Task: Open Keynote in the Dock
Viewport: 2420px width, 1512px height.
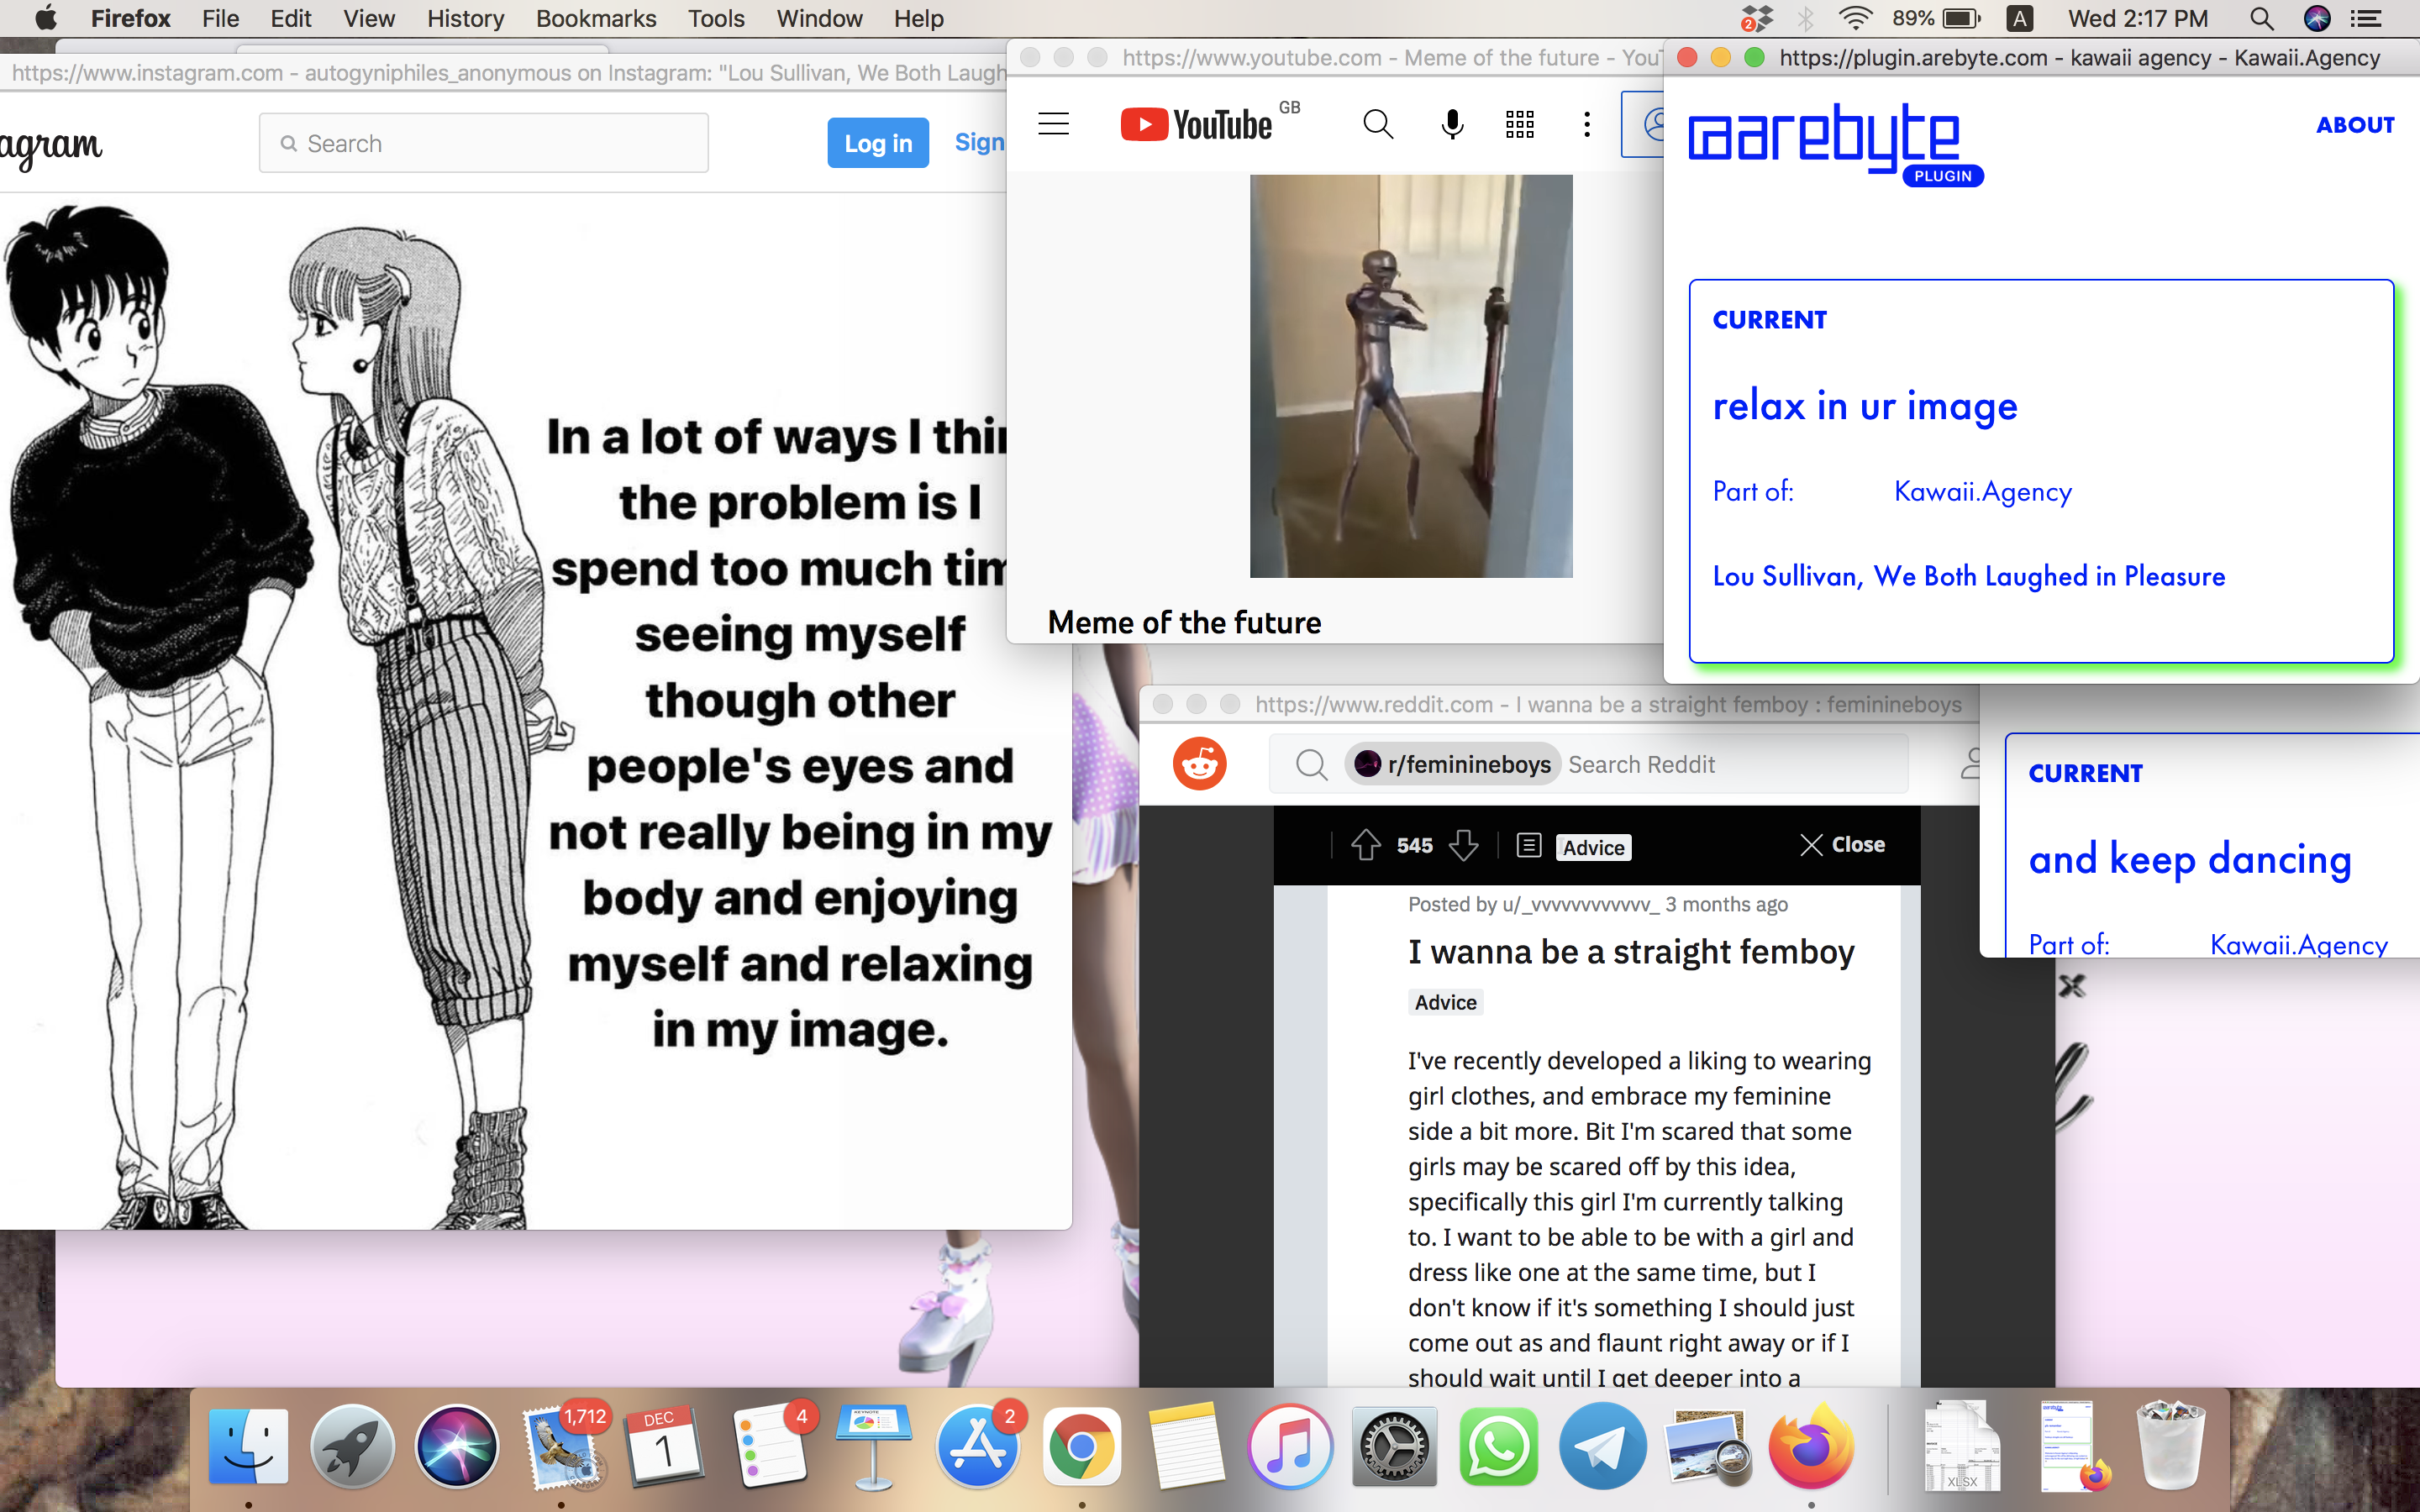Action: [x=873, y=1446]
